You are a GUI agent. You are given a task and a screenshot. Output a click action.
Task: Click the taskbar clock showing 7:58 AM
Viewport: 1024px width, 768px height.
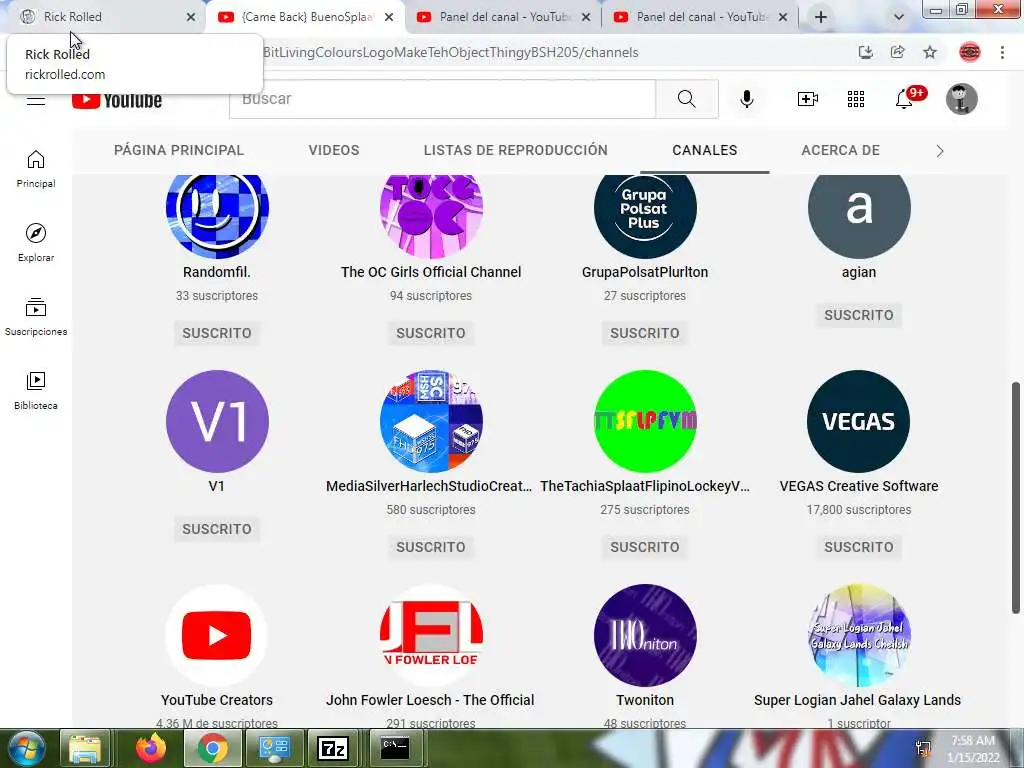pyautogui.click(x=973, y=748)
